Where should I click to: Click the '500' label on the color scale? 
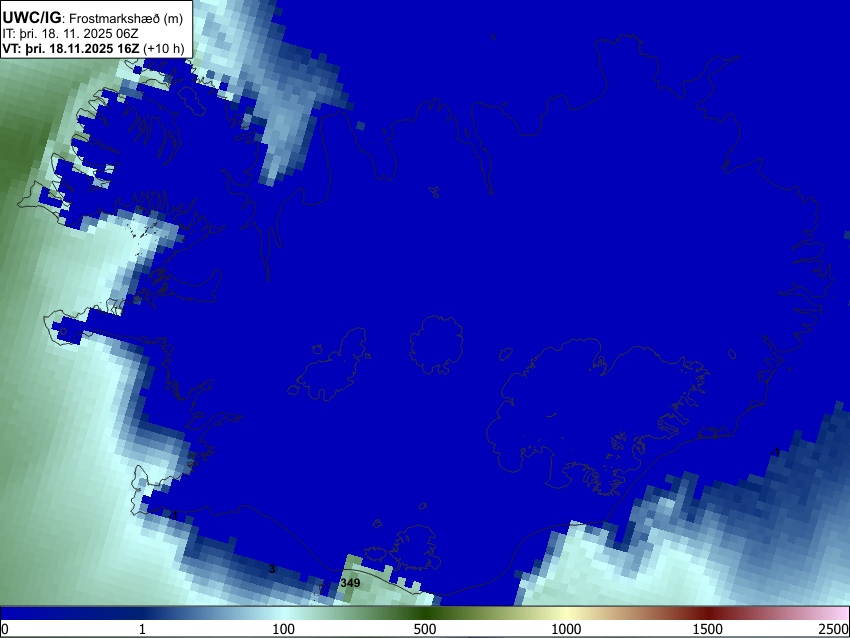pyautogui.click(x=425, y=629)
